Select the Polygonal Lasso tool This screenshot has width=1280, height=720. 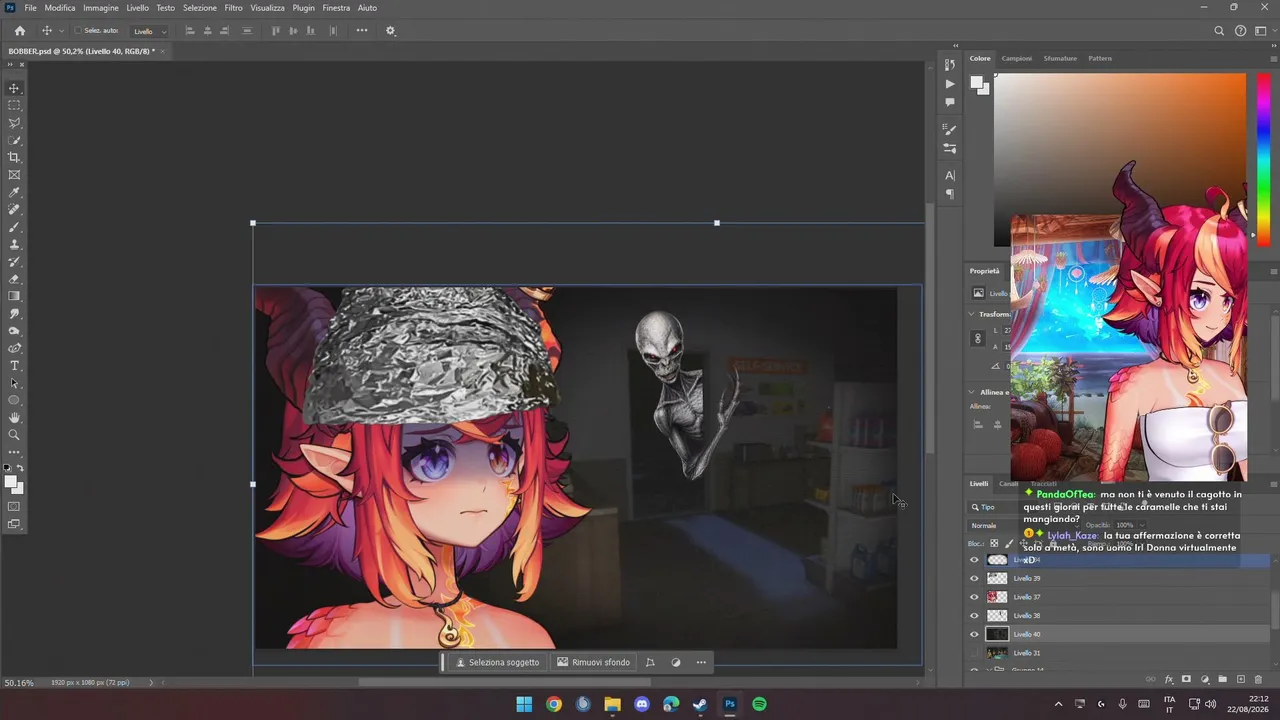point(14,123)
